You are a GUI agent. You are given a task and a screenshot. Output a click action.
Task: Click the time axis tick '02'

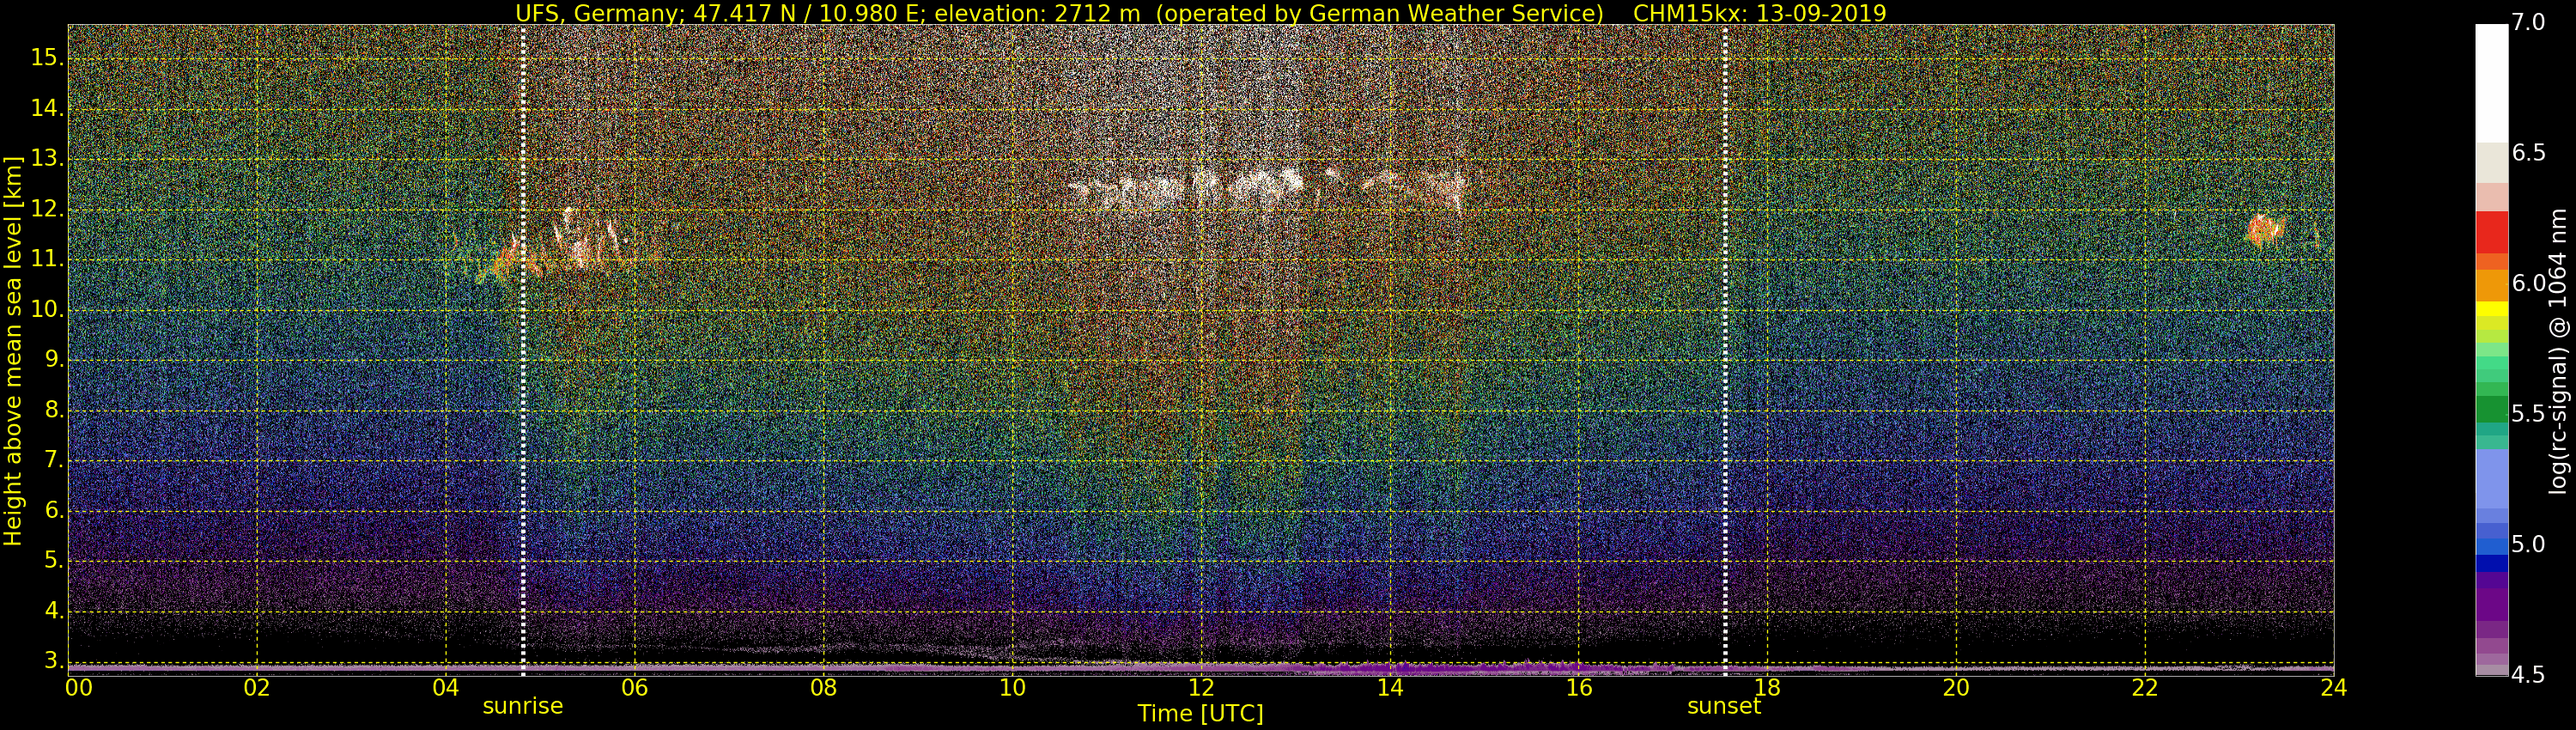pyautogui.click(x=257, y=688)
